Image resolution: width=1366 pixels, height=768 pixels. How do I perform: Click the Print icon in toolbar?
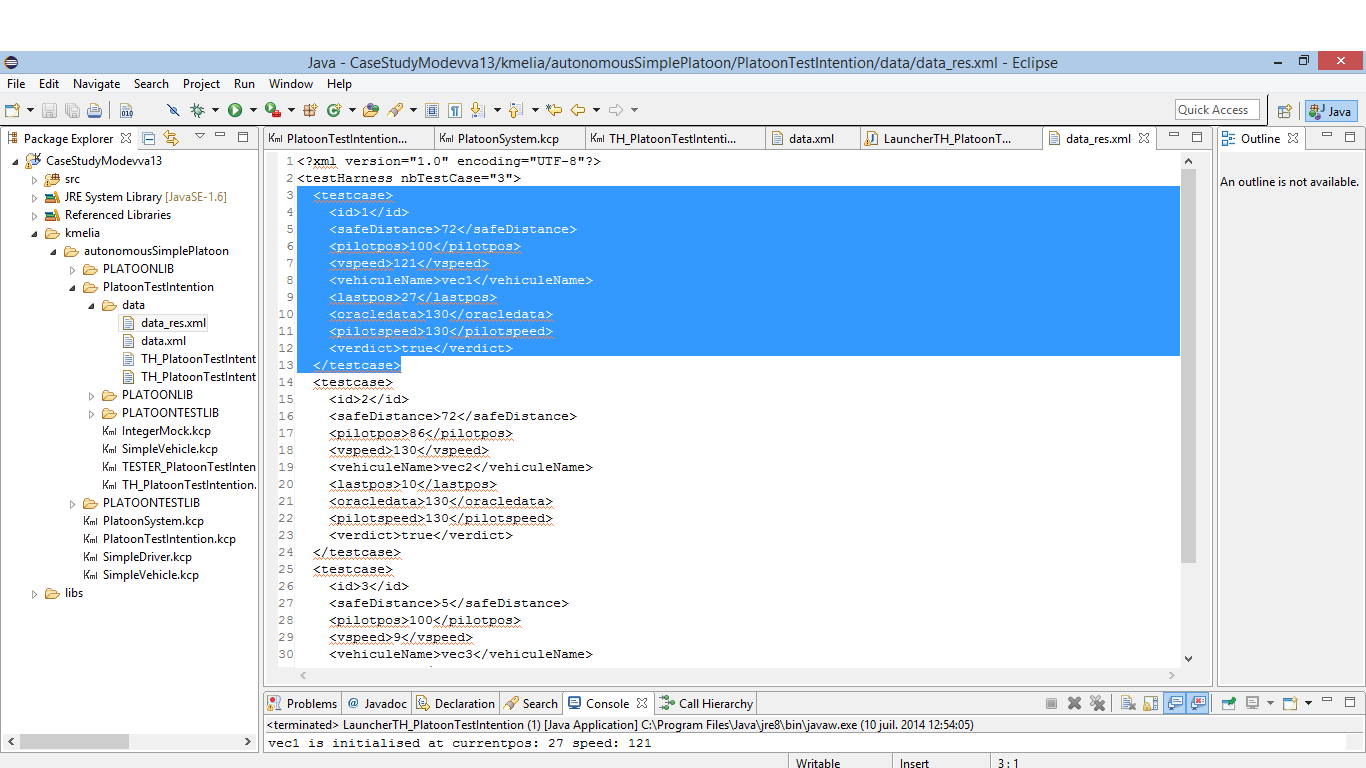(x=94, y=110)
